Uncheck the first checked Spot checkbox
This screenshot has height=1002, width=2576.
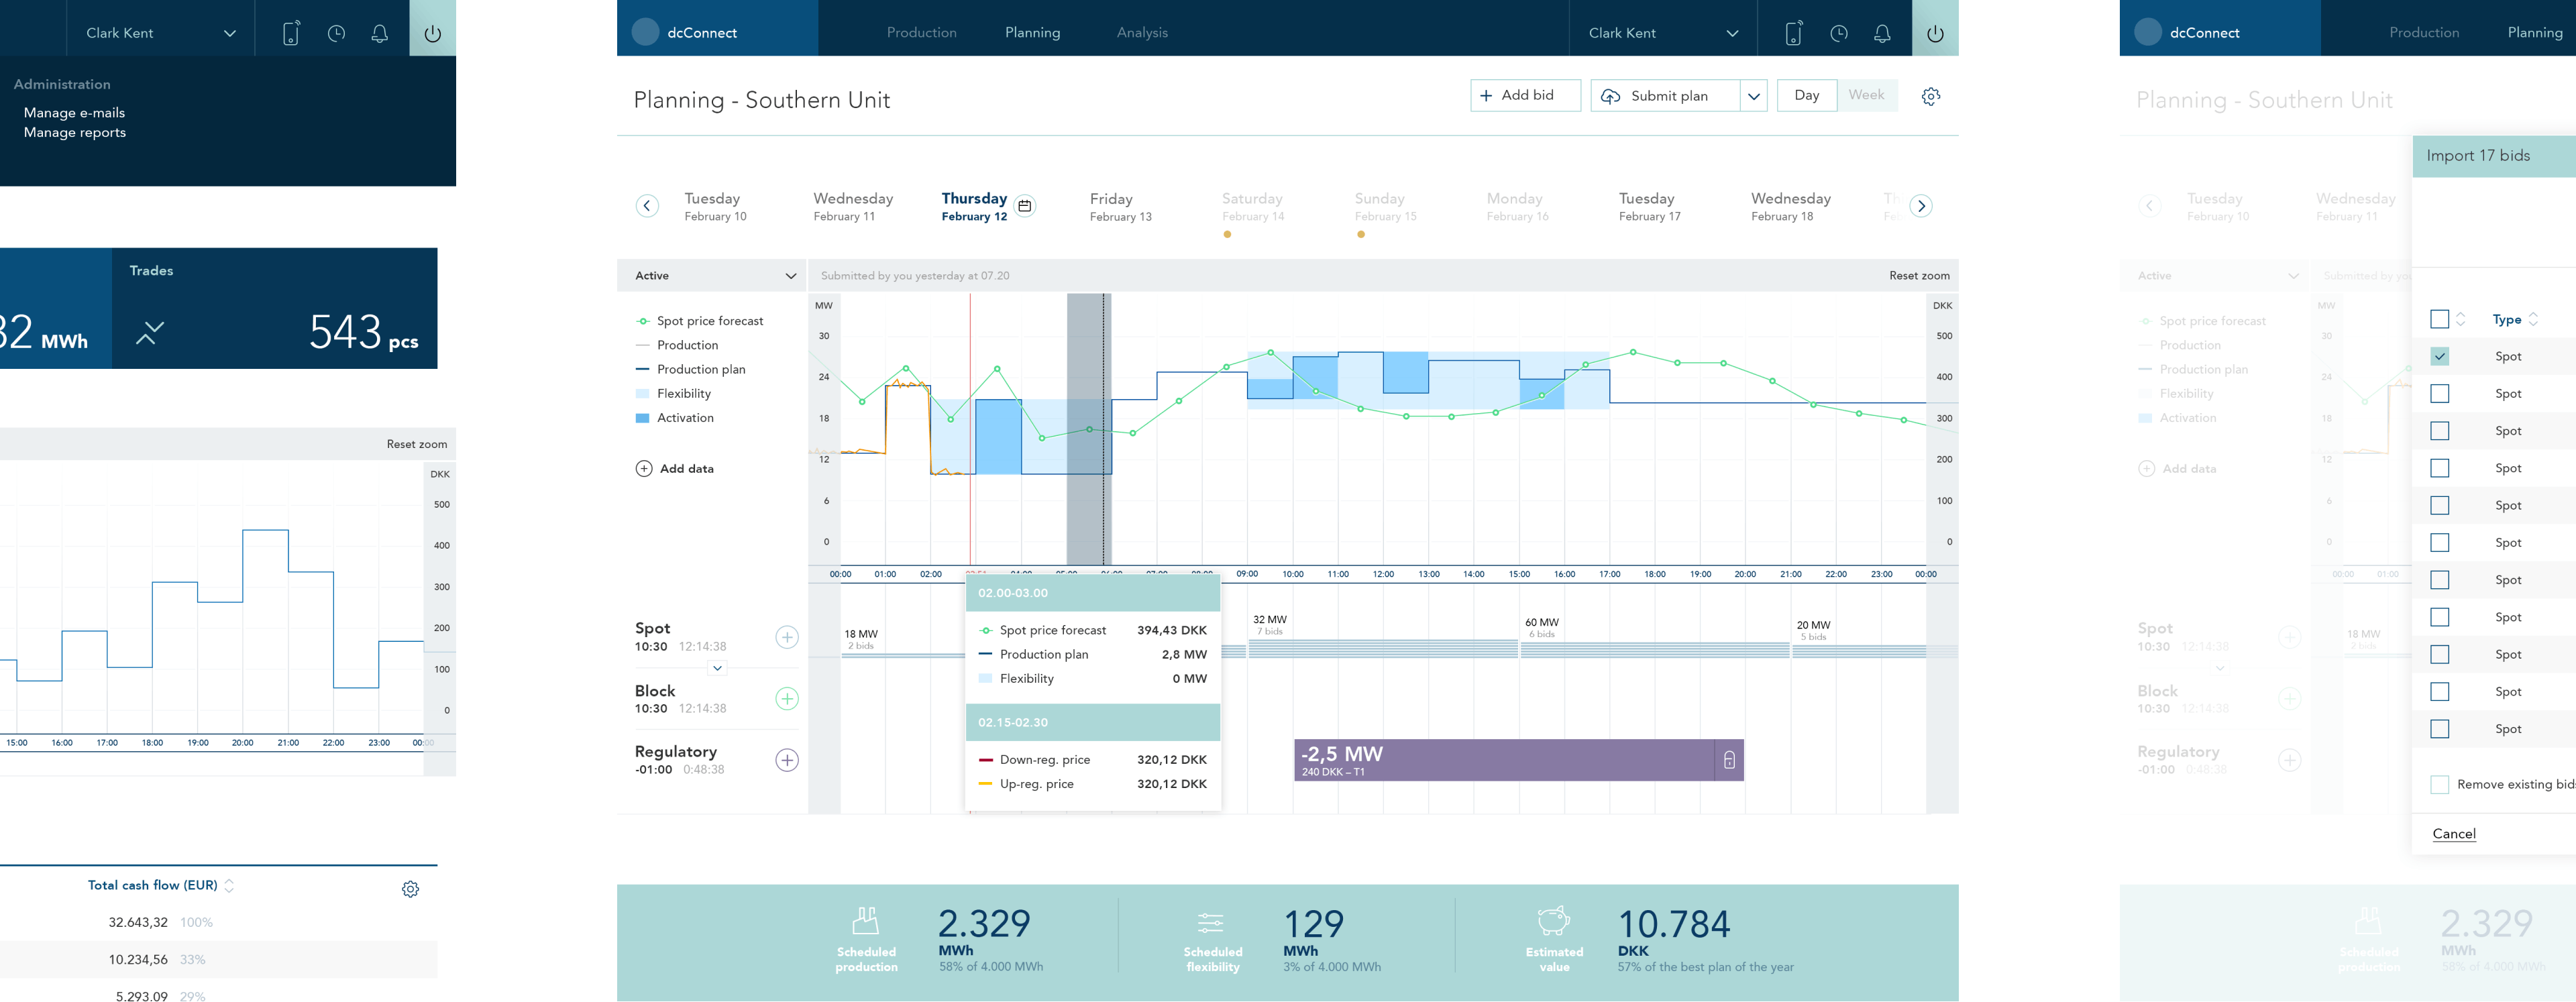pyautogui.click(x=2440, y=356)
